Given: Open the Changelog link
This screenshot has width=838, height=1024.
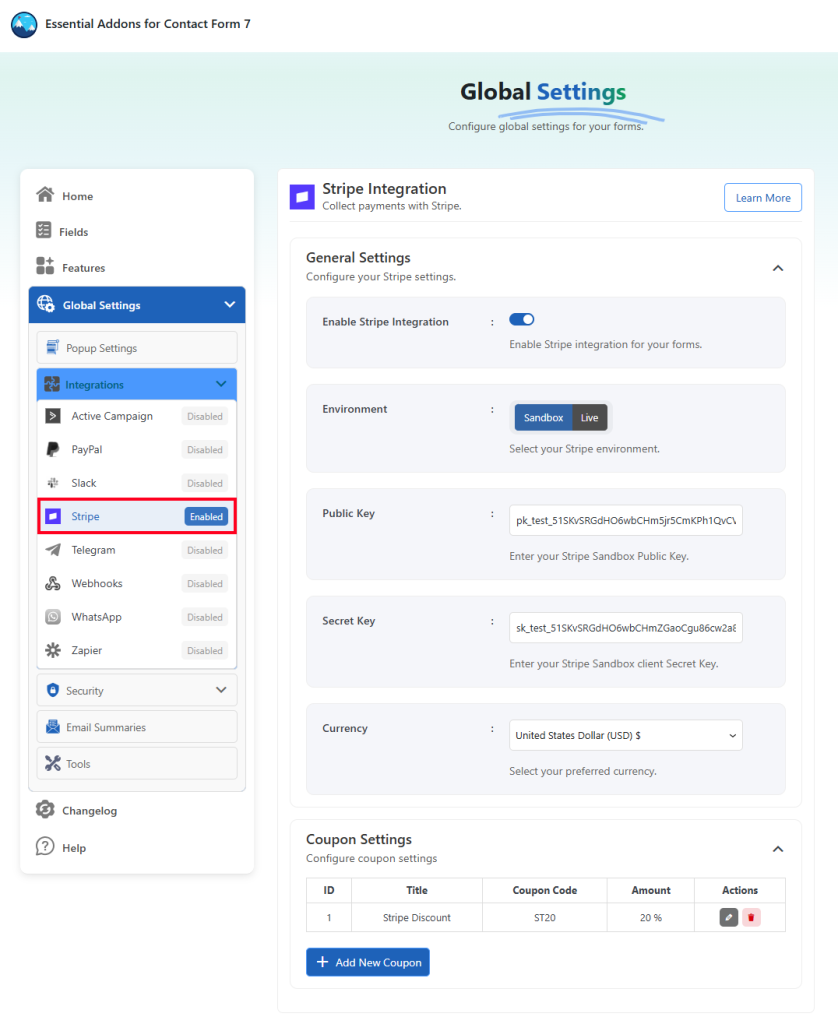Looking at the screenshot, I should 89,810.
